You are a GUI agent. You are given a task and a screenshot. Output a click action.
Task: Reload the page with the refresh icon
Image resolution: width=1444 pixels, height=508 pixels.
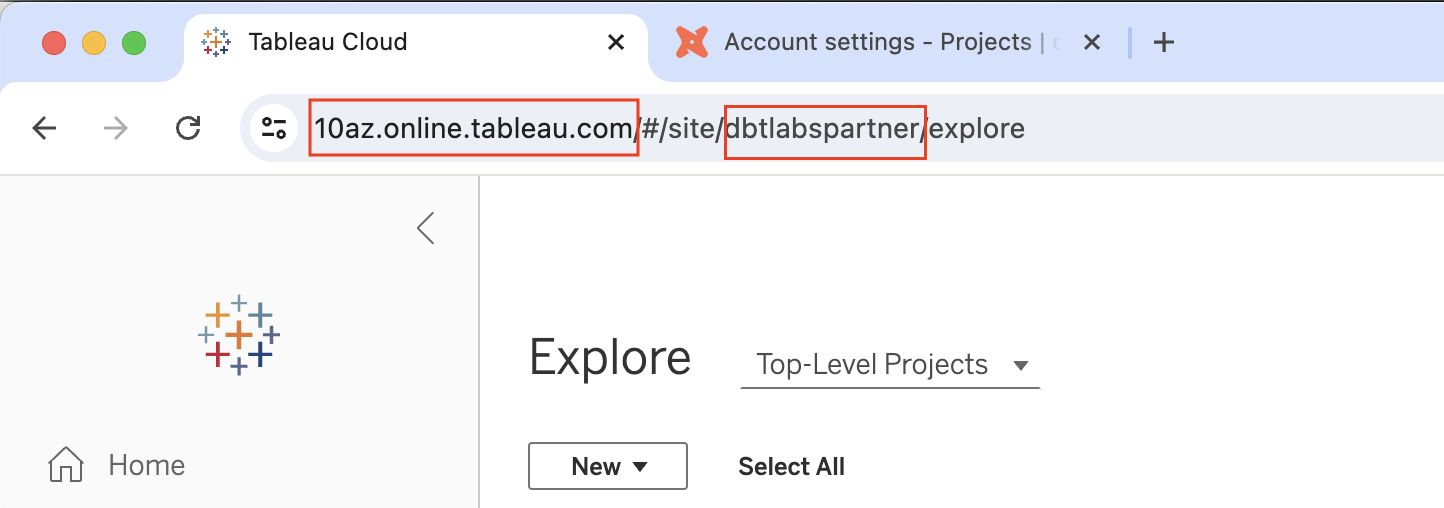click(188, 128)
